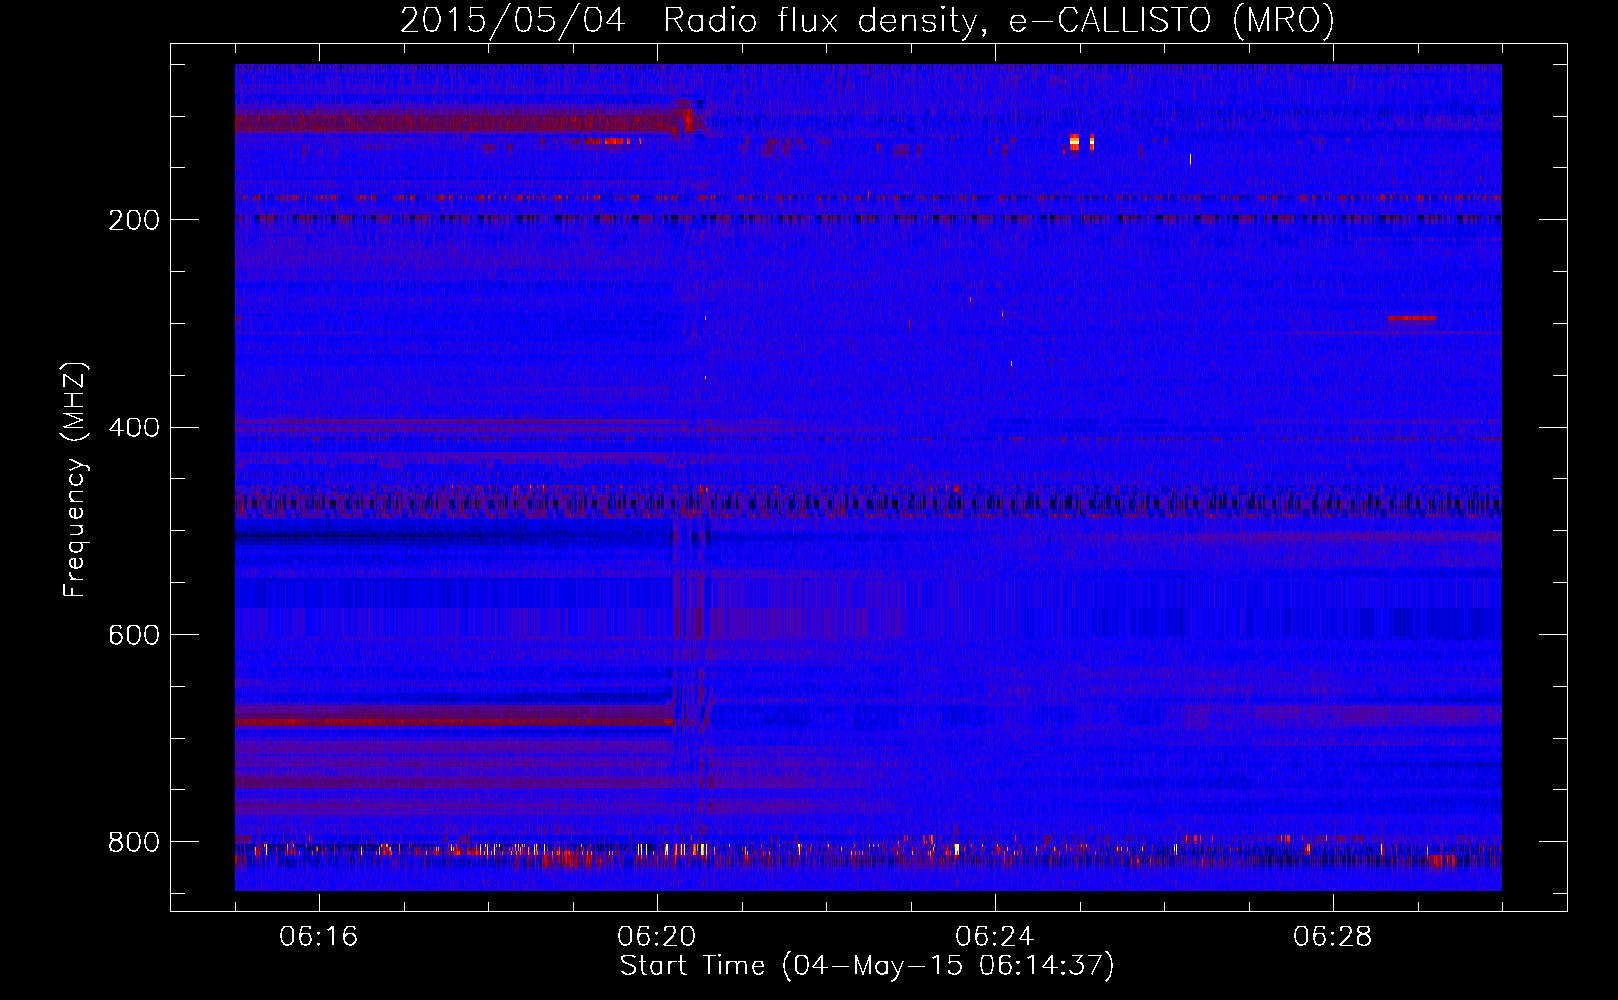Click the short red streak near 06:29

1412,318
